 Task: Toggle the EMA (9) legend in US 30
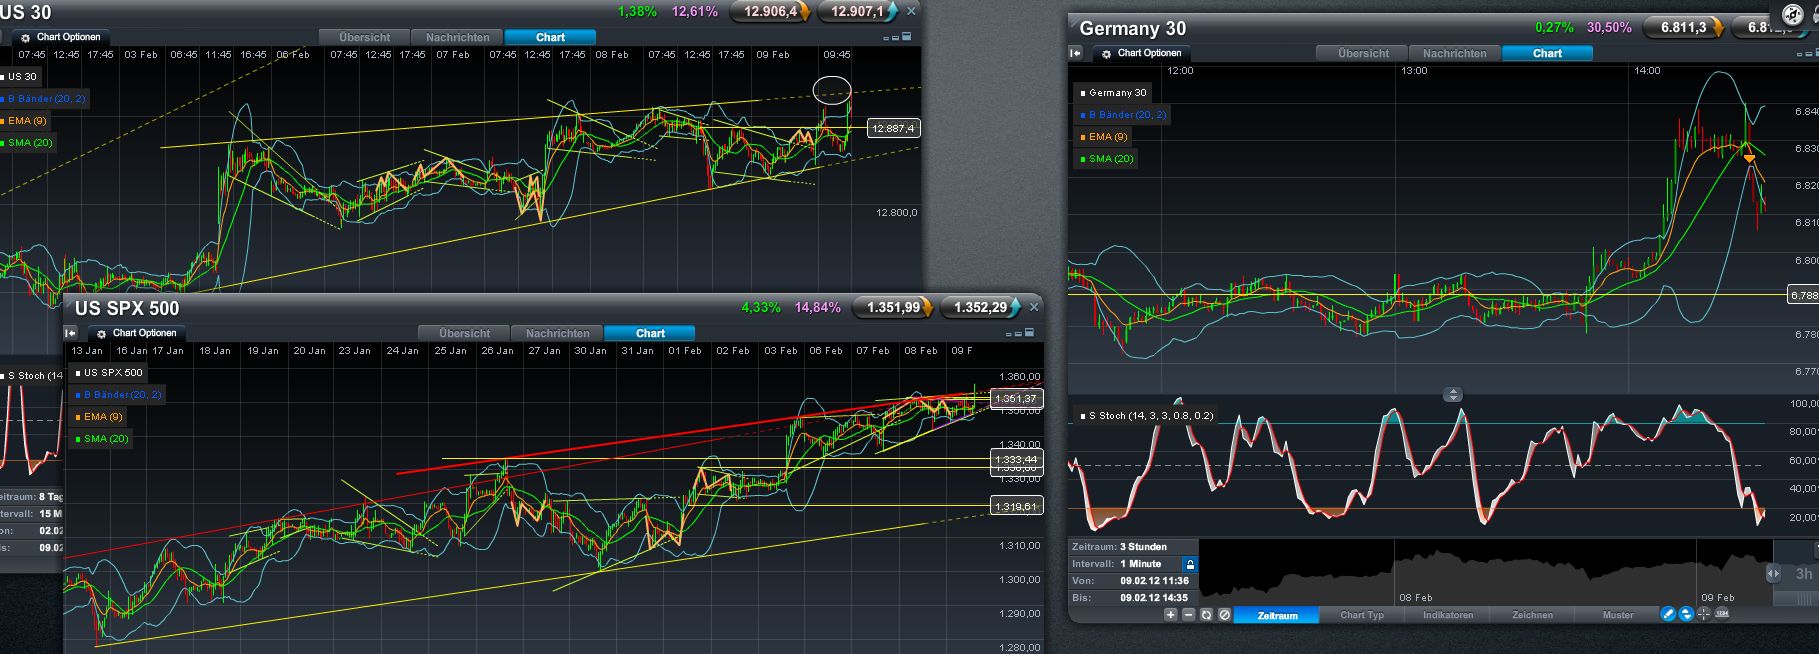(27, 120)
